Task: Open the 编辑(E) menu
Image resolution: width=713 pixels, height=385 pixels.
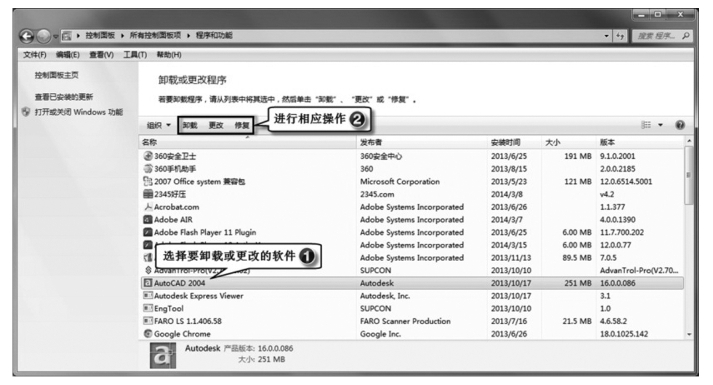Action: coord(68,55)
